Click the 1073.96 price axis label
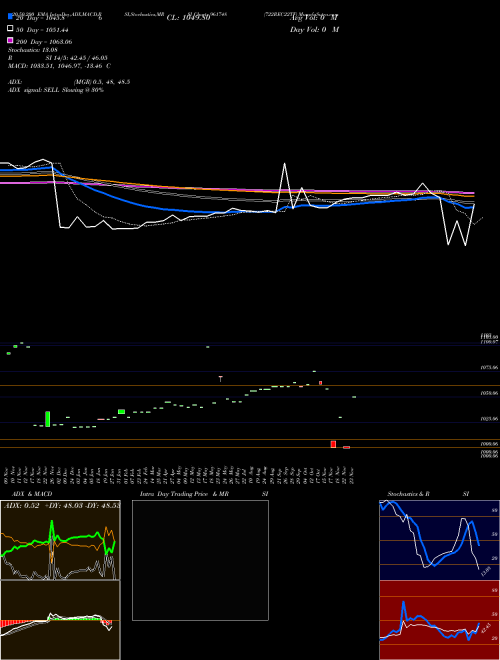Image resolution: width=500 pixels, height=660 pixels. click(x=489, y=367)
